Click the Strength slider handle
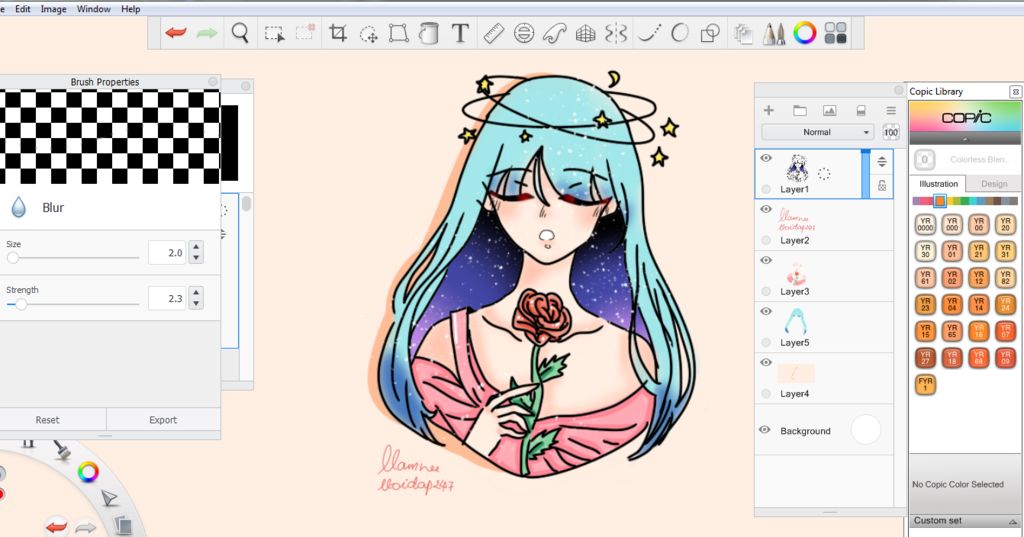This screenshot has width=1024, height=537. point(21,304)
